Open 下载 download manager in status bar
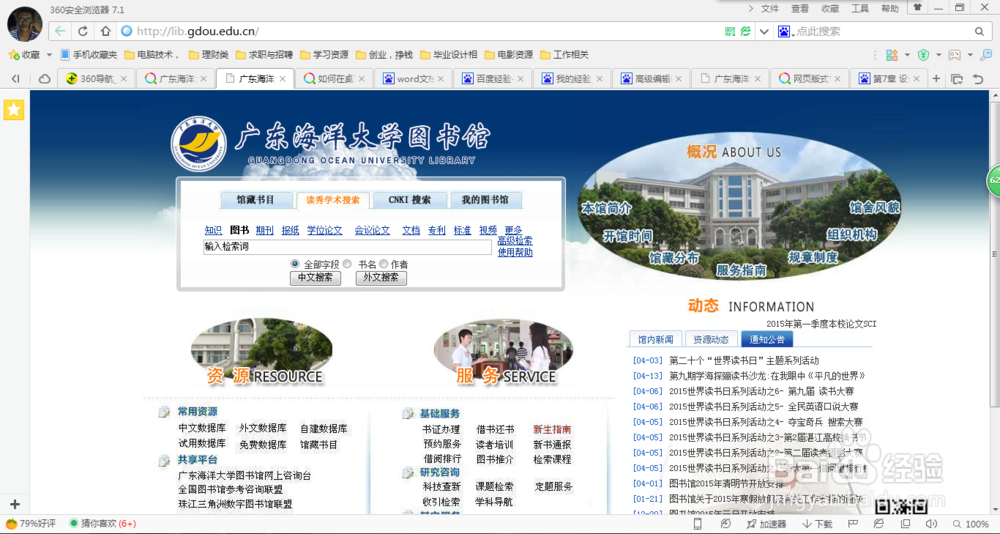Viewport: 1000px width, 534px height. coord(817,524)
